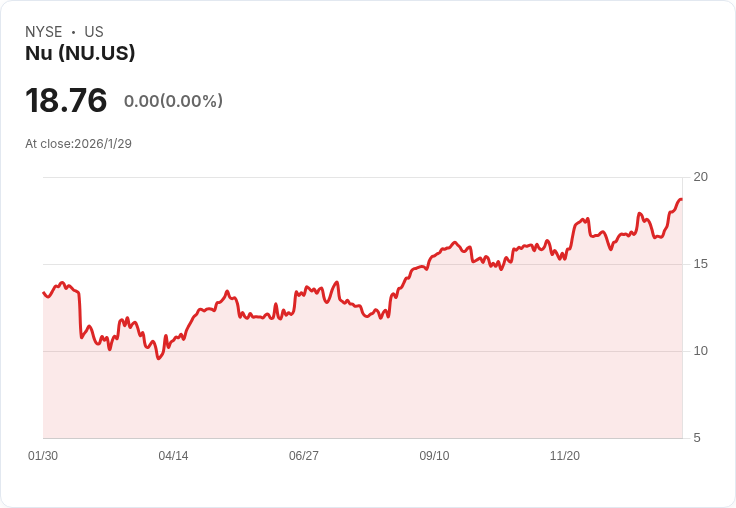The width and height of the screenshot is (736, 508).
Task: Click the price line's final right endpoint
Action: click(681, 200)
